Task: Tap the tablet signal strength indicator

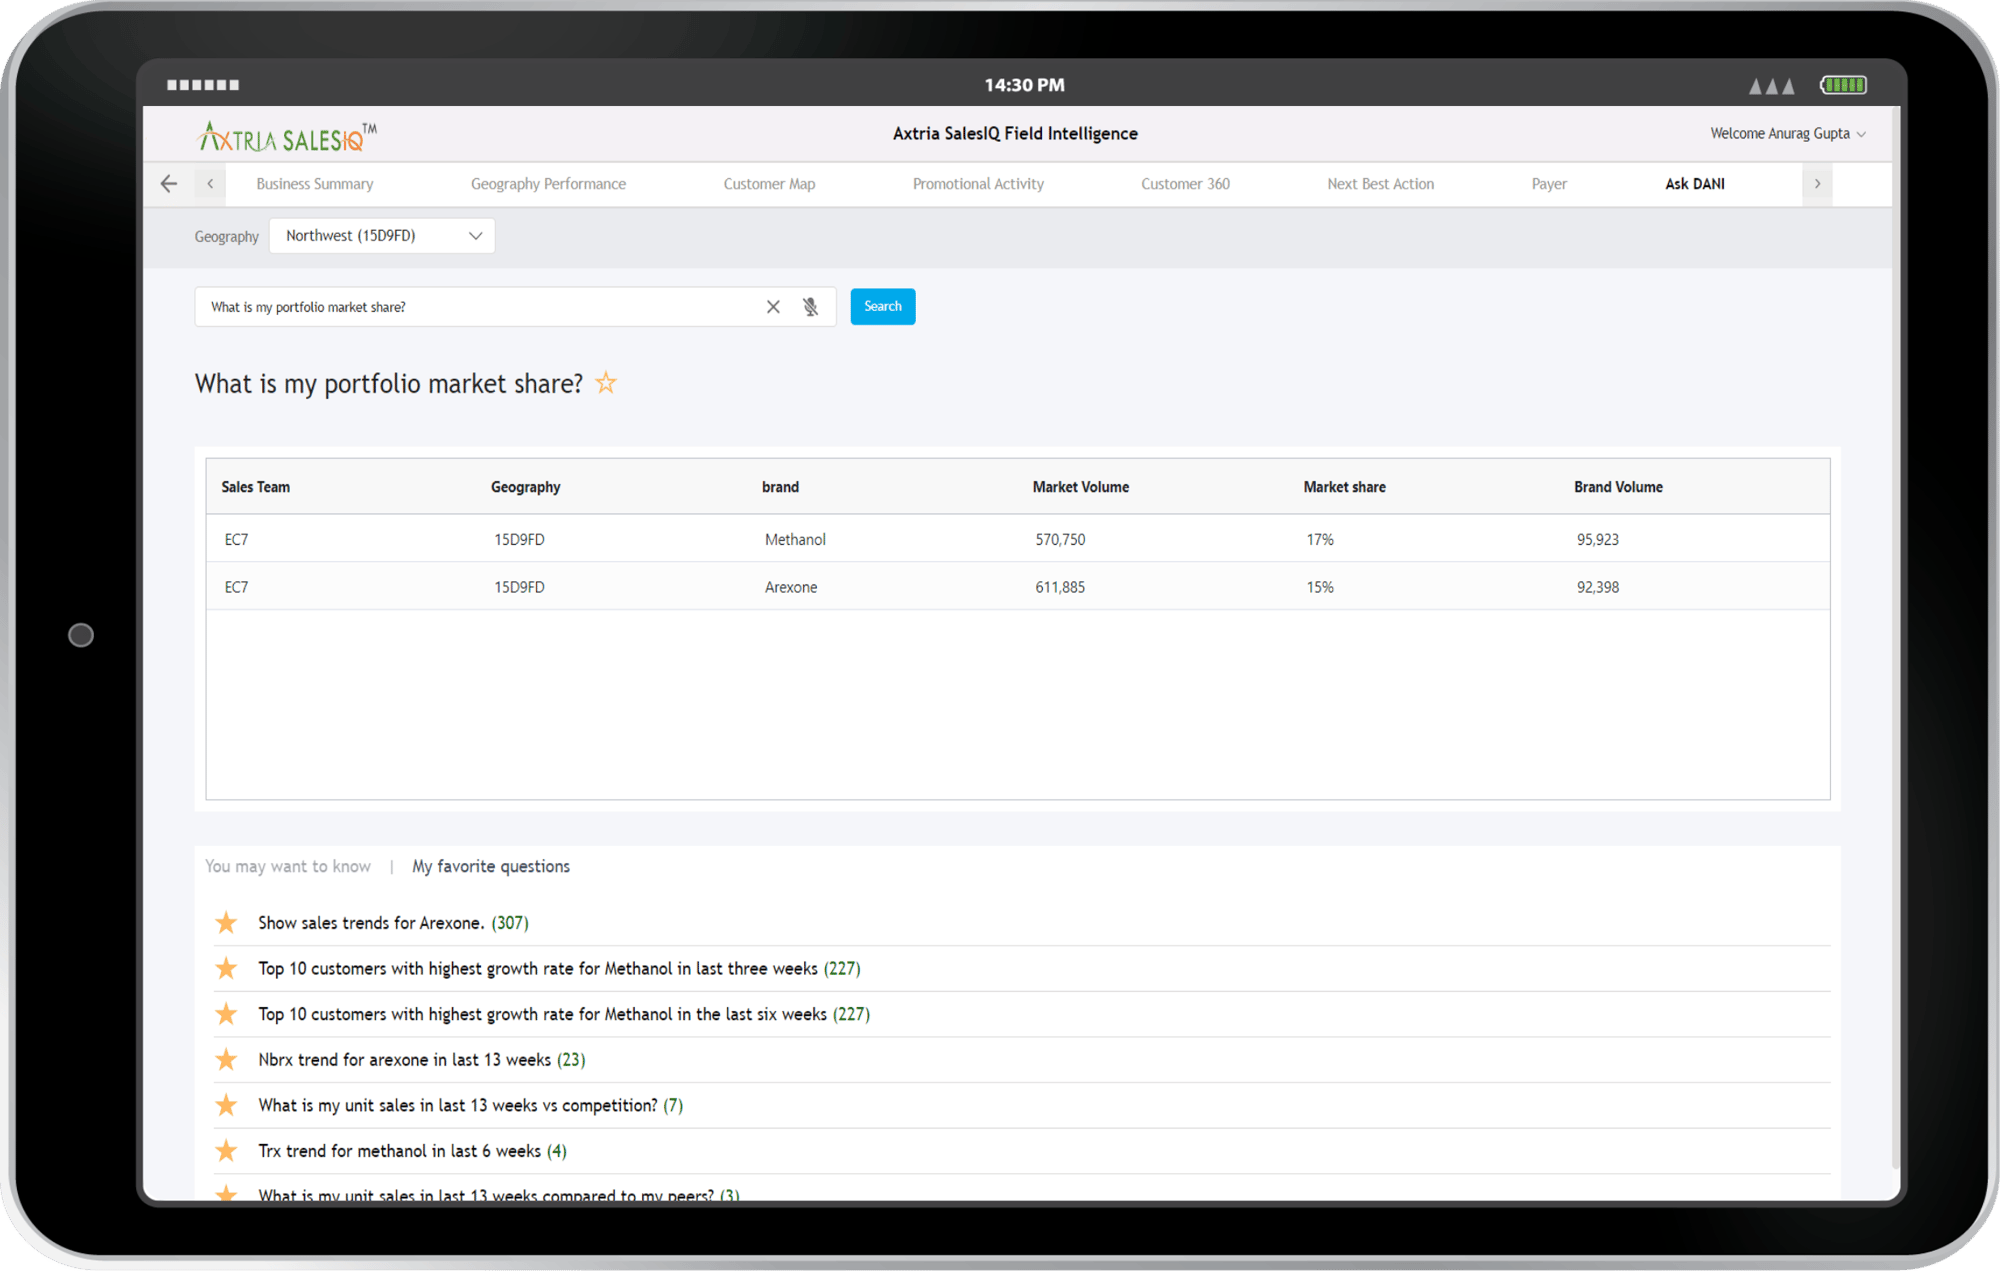Action: [x=1771, y=86]
